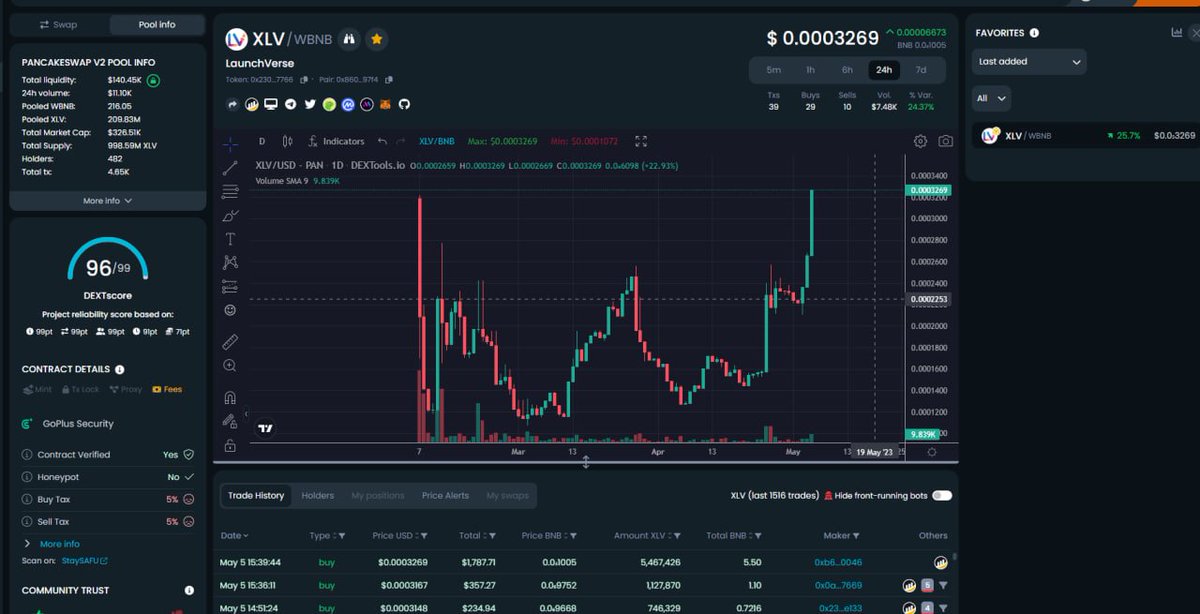Select the crosshair cursor tool
The height and width of the screenshot is (614, 1200).
230,143
